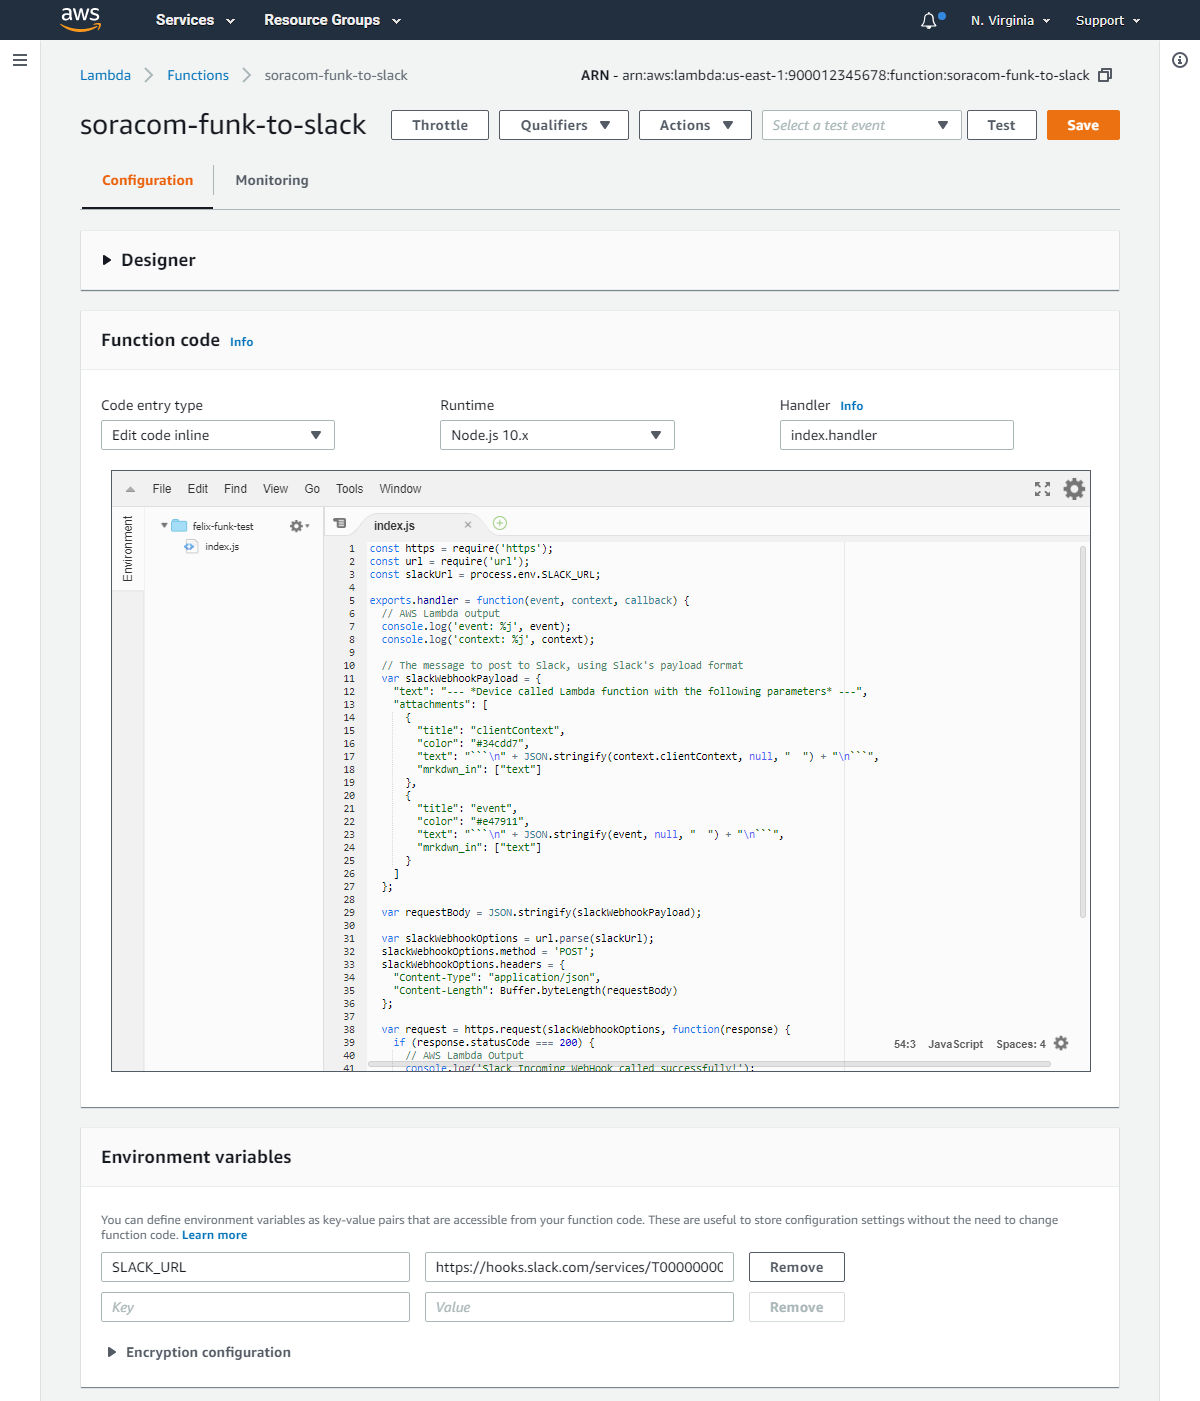This screenshot has width=1200, height=1401.
Task: Open settings gear next to felix-funk-test folder
Action: tap(297, 525)
